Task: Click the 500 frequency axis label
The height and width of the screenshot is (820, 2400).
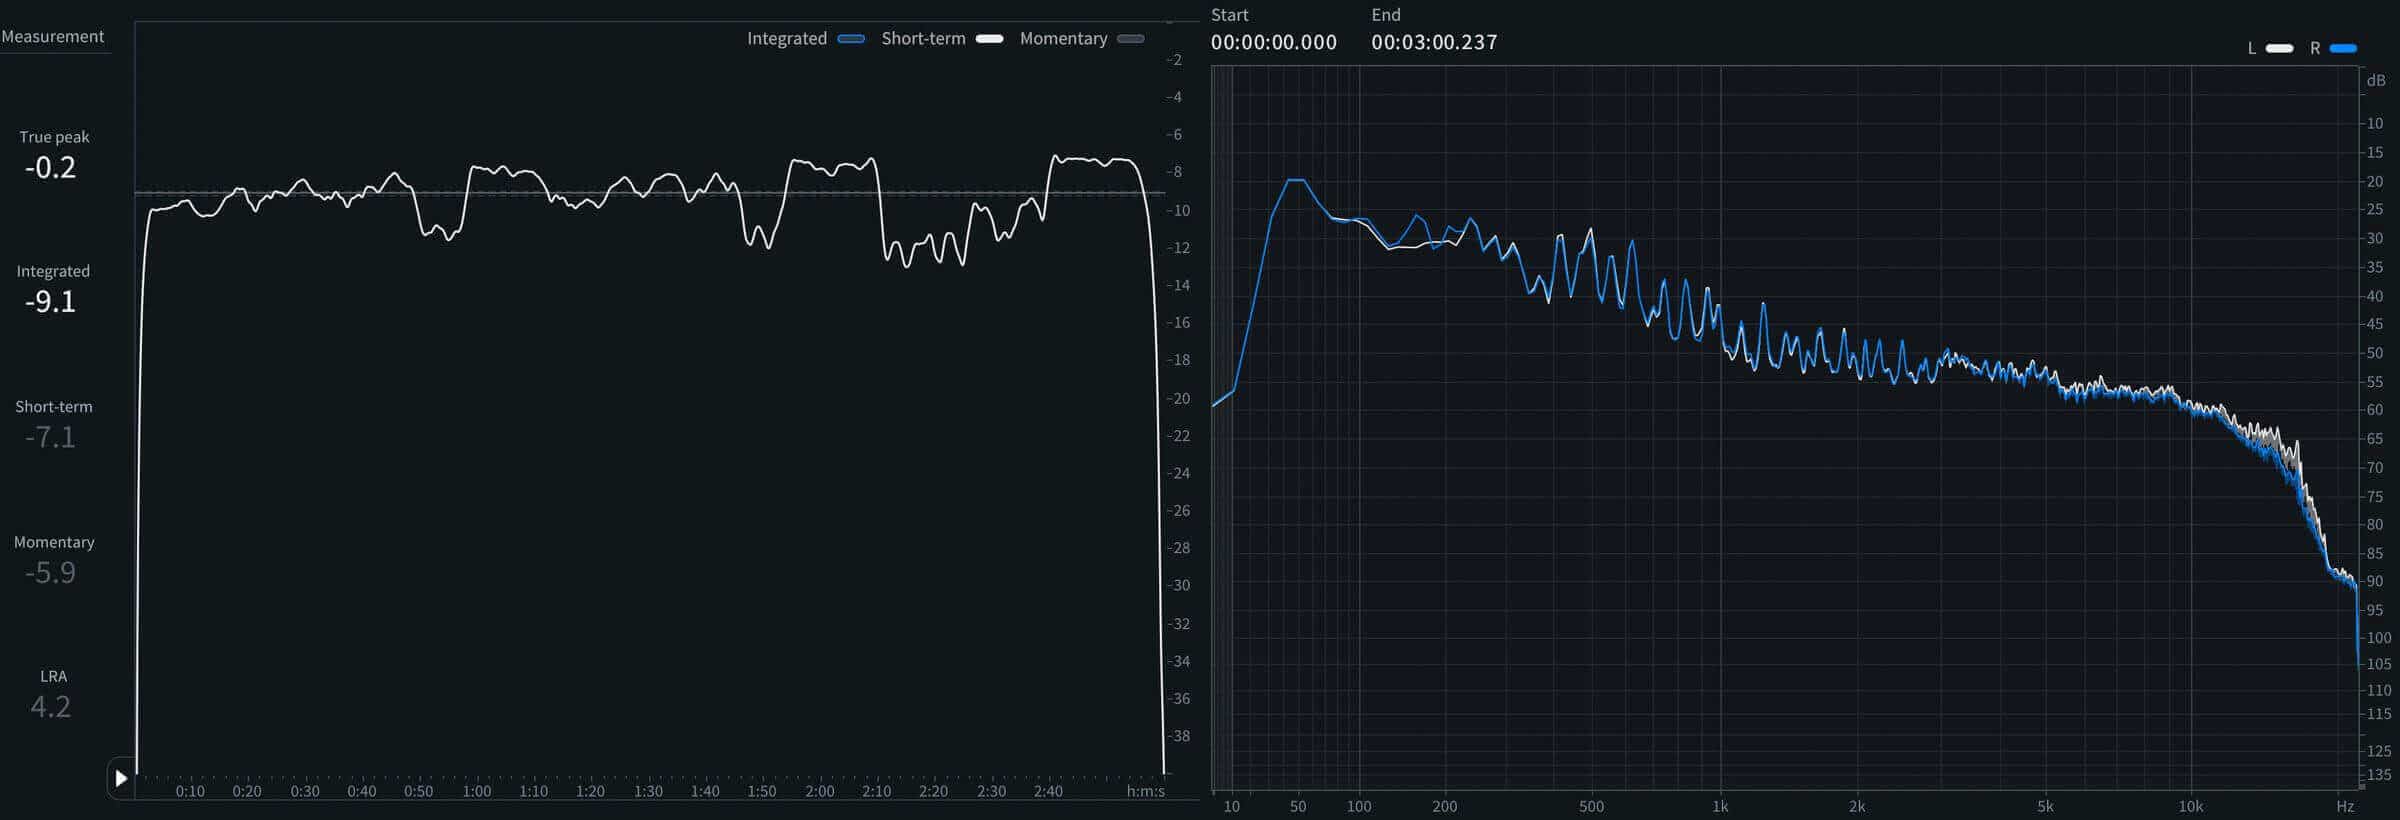Action: tap(1591, 806)
